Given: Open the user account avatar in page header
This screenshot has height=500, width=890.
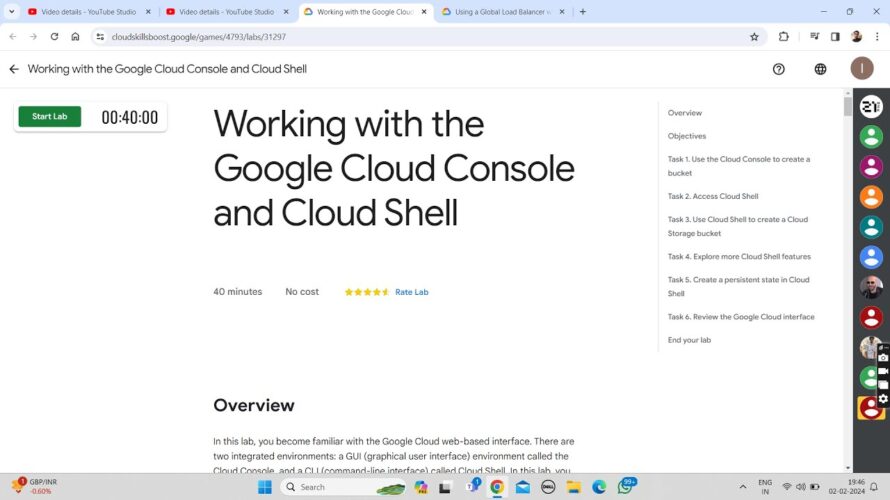Looking at the screenshot, I should pyautogui.click(x=862, y=69).
